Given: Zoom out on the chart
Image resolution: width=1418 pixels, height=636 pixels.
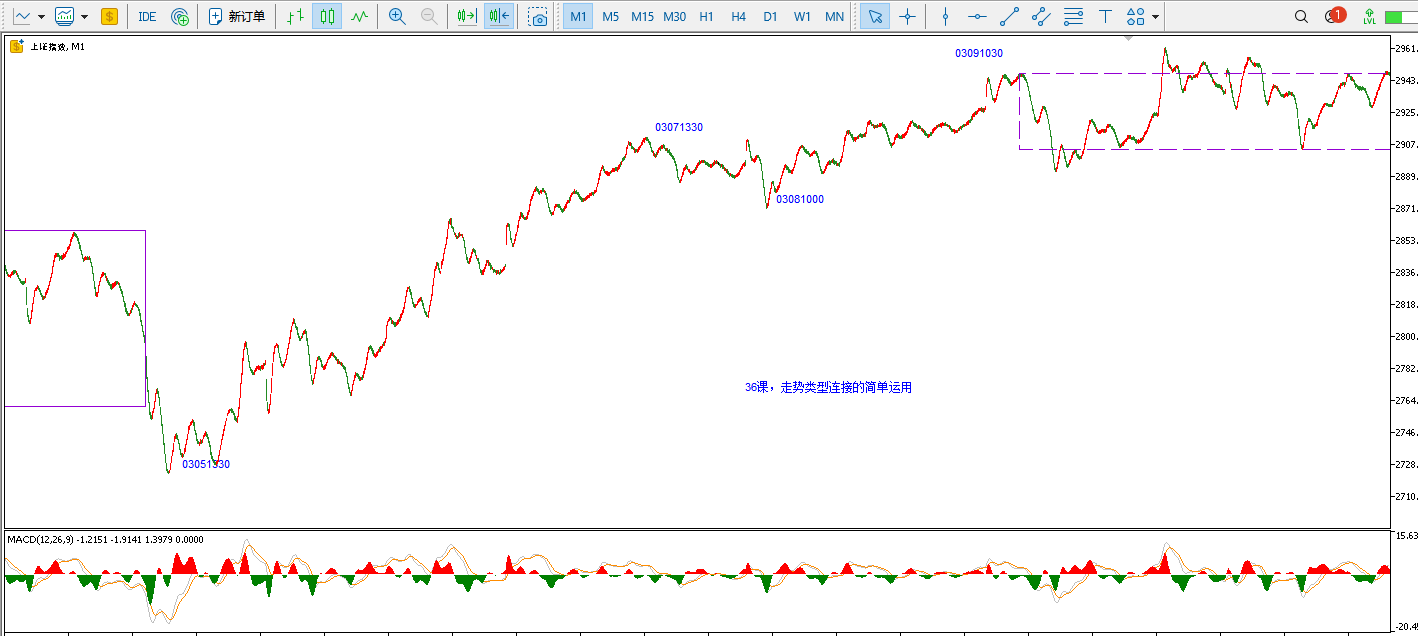Looking at the screenshot, I should click(x=429, y=16).
